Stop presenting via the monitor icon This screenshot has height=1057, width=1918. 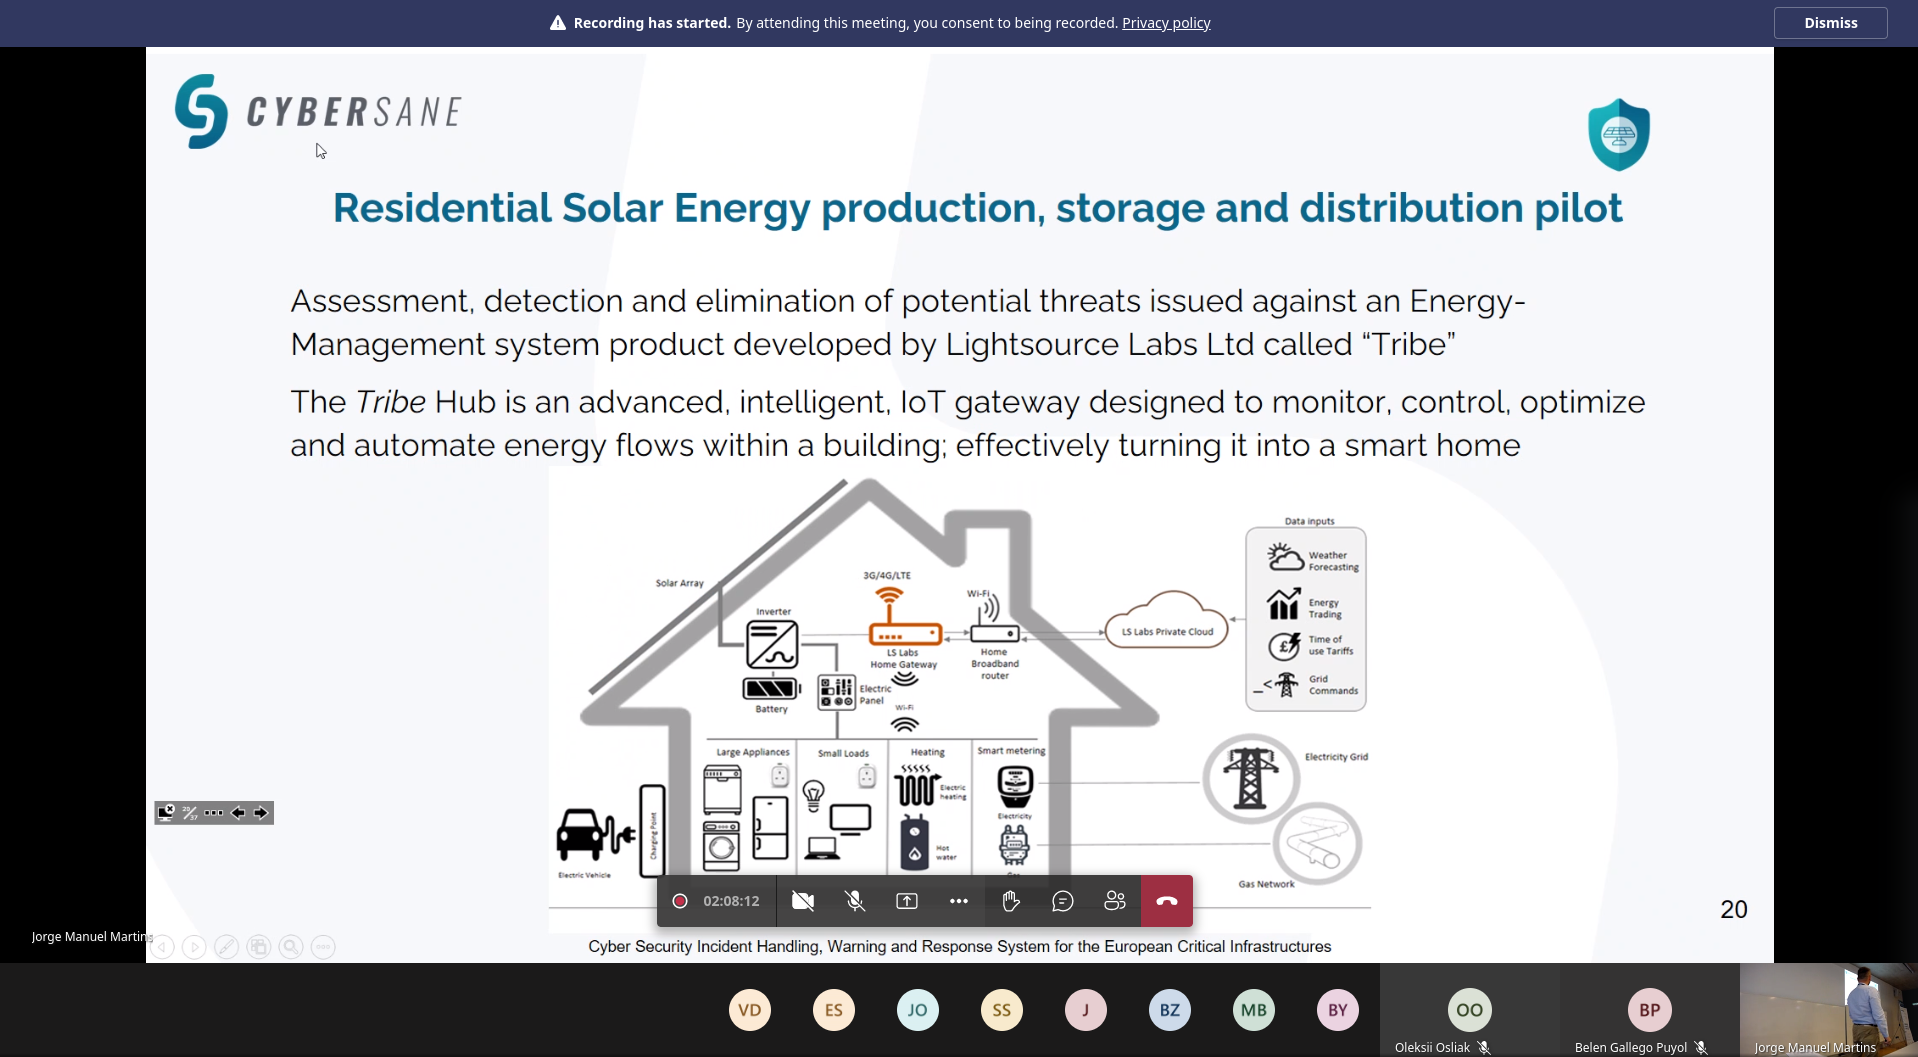point(166,812)
